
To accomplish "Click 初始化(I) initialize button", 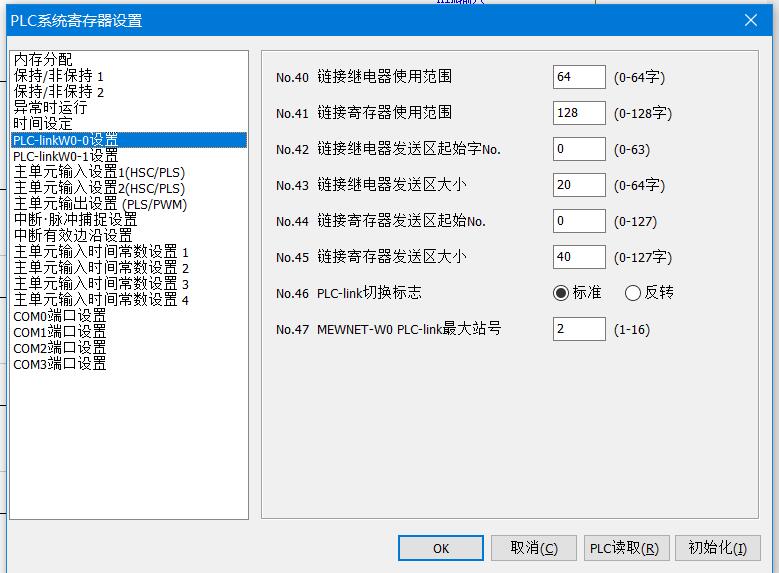I will coord(717,548).
